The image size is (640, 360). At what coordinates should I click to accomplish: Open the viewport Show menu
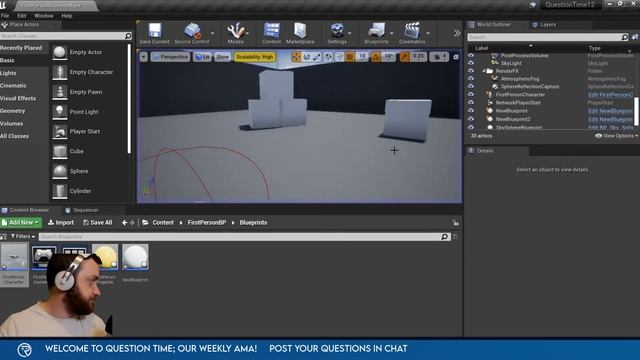(x=222, y=57)
